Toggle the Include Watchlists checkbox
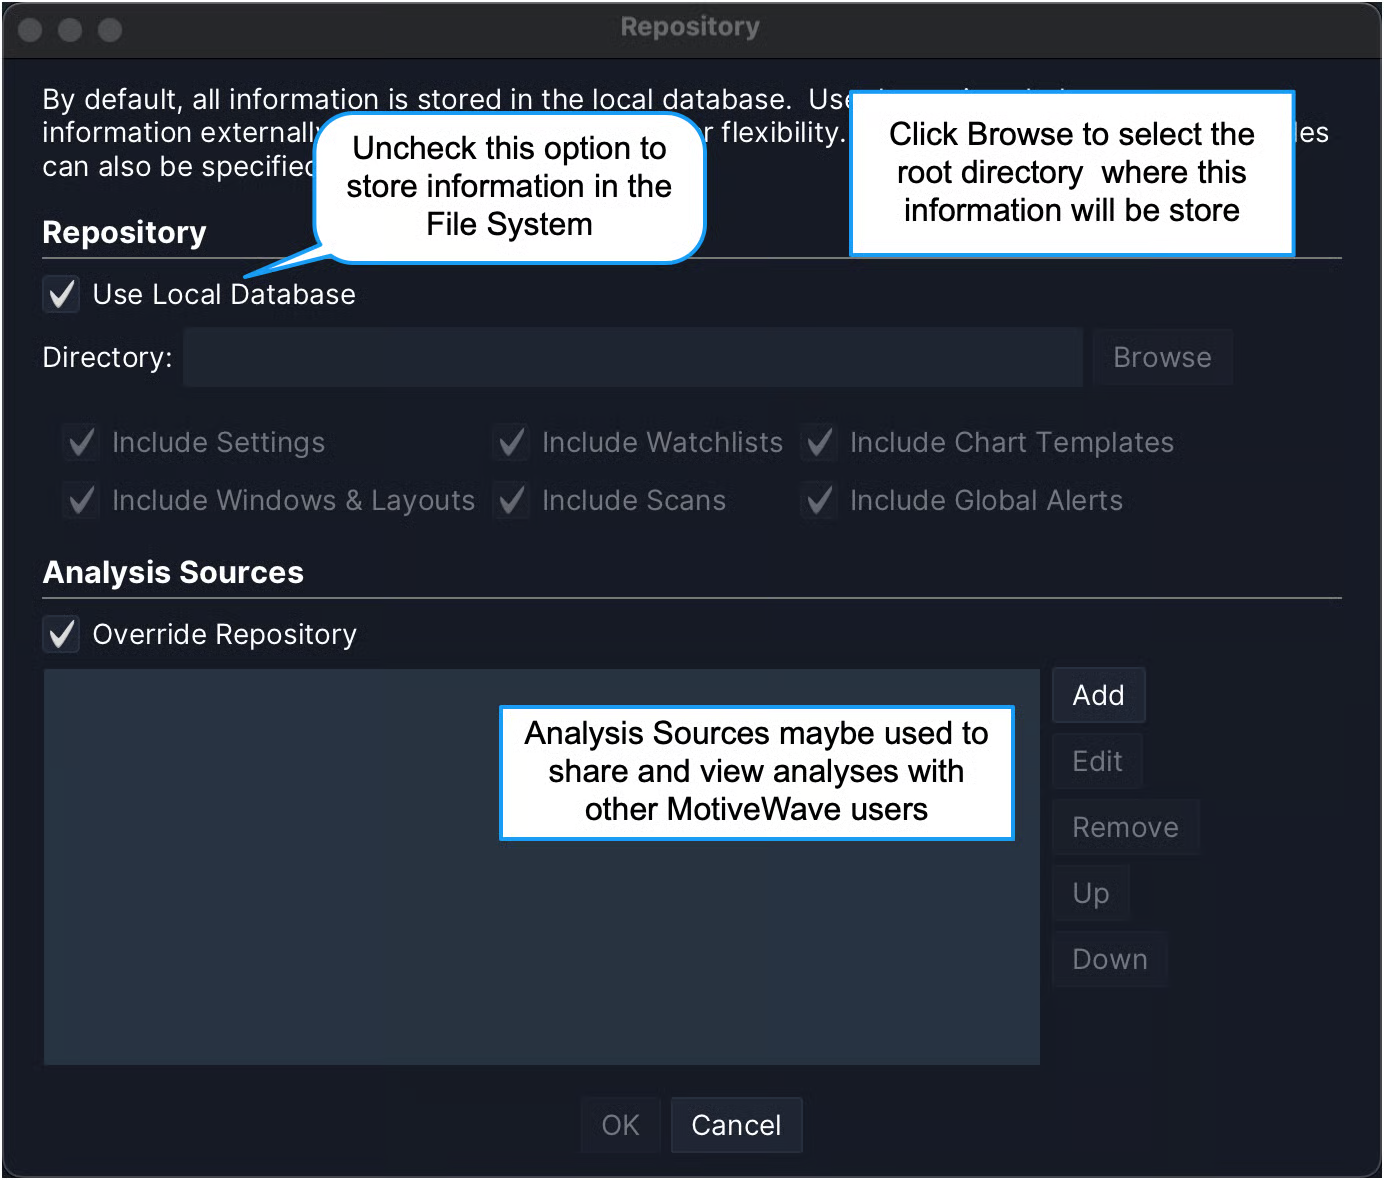 (512, 442)
